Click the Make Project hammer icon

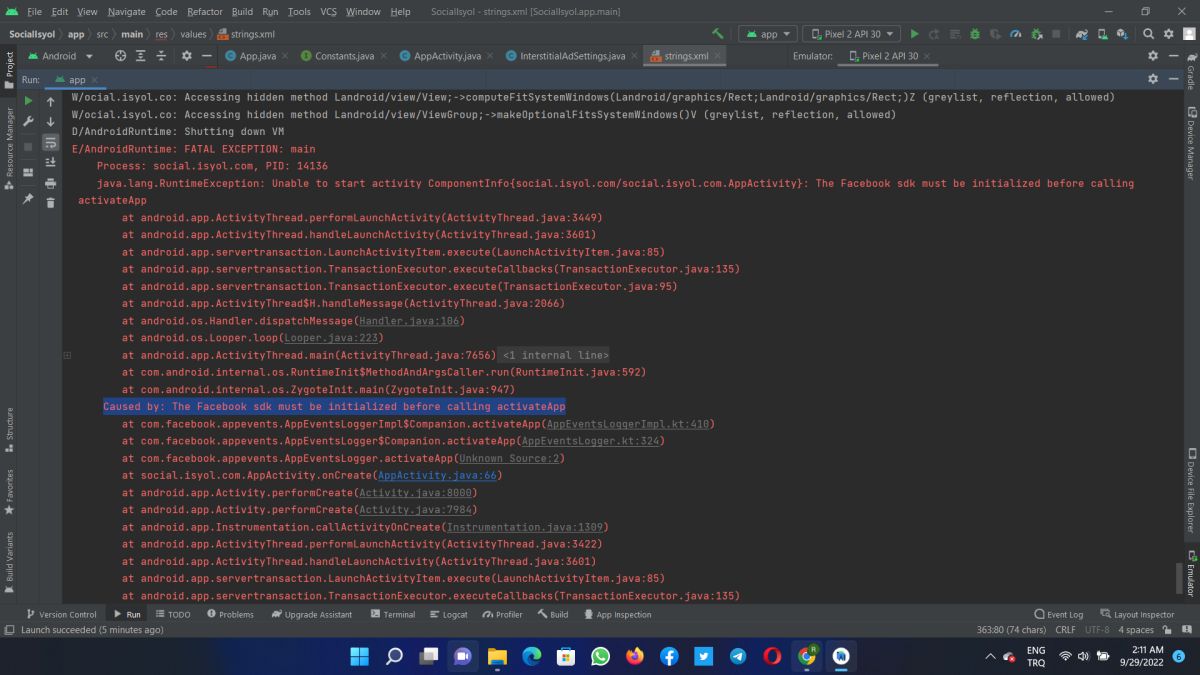(x=717, y=34)
